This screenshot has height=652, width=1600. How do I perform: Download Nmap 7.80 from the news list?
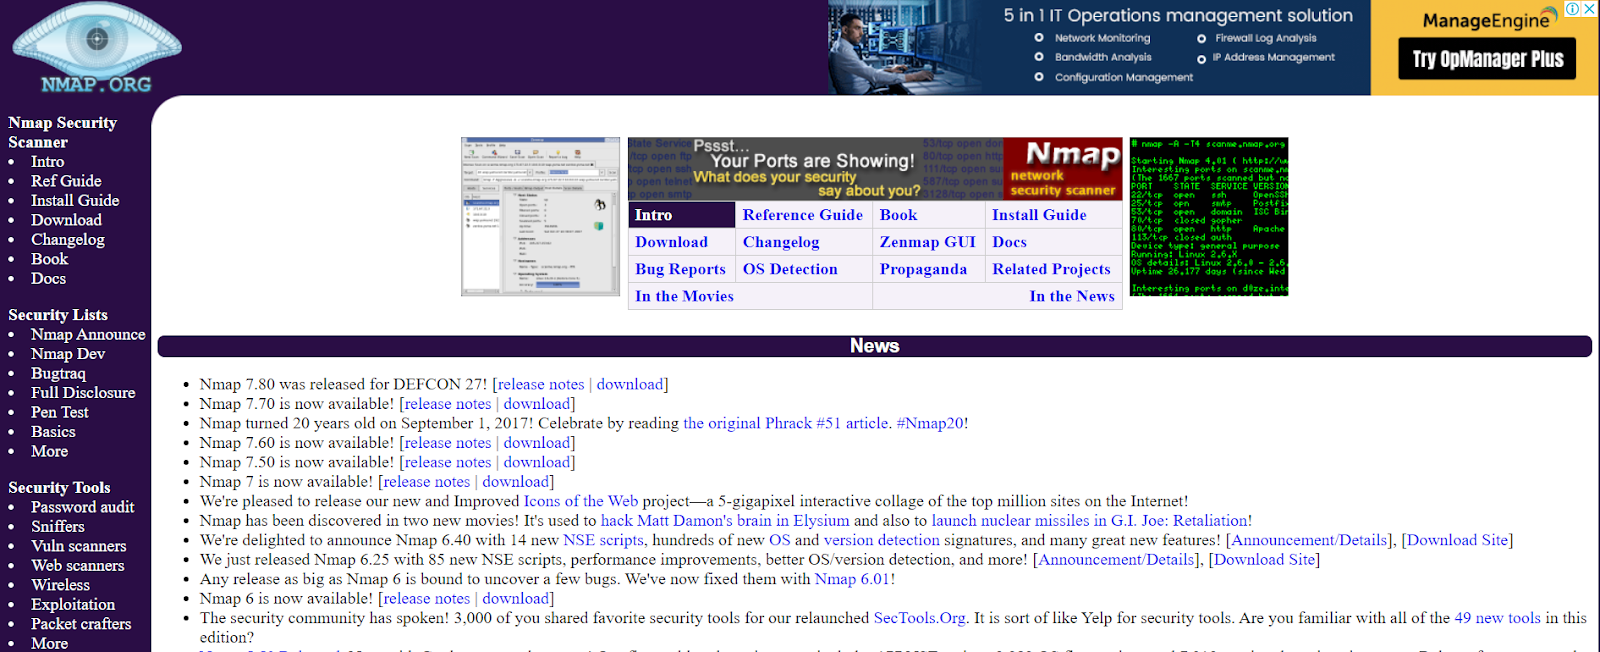pos(630,384)
